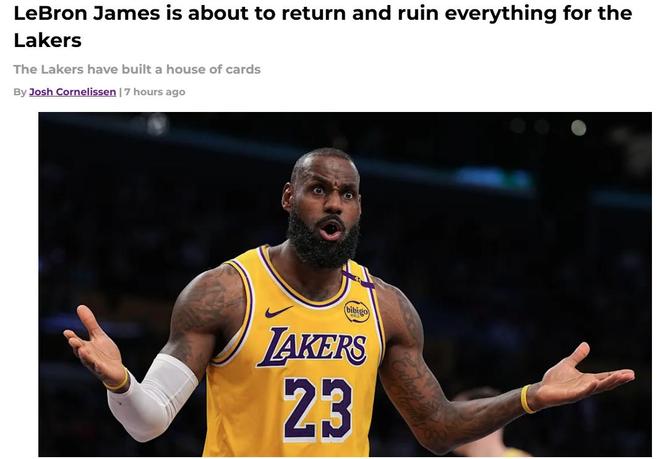Select the "house of cards" subtitle text

(137, 69)
